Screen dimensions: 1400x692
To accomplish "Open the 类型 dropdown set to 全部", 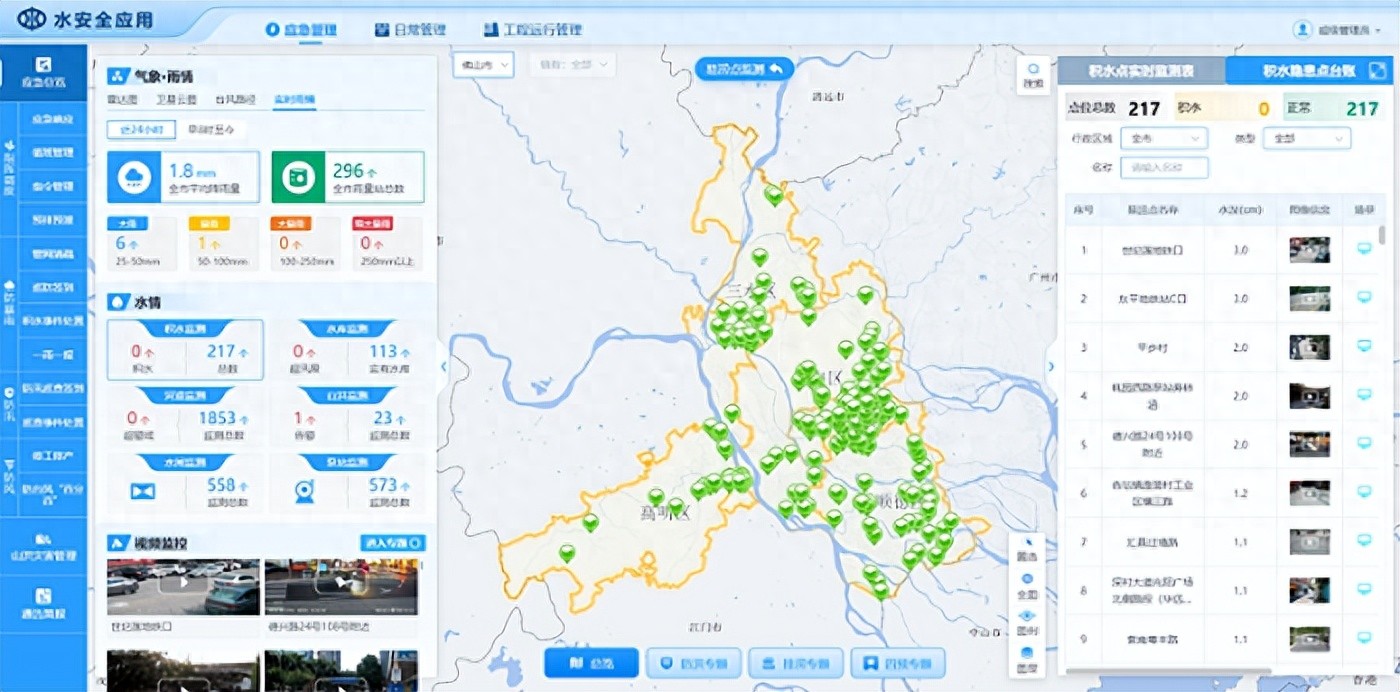I will tap(1306, 138).
